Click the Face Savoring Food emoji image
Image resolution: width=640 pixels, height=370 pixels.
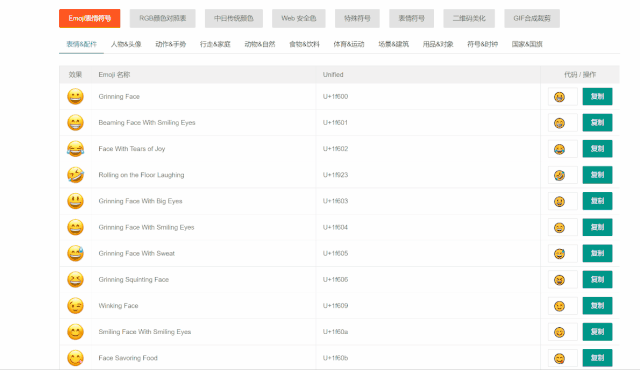(x=76, y=358)
